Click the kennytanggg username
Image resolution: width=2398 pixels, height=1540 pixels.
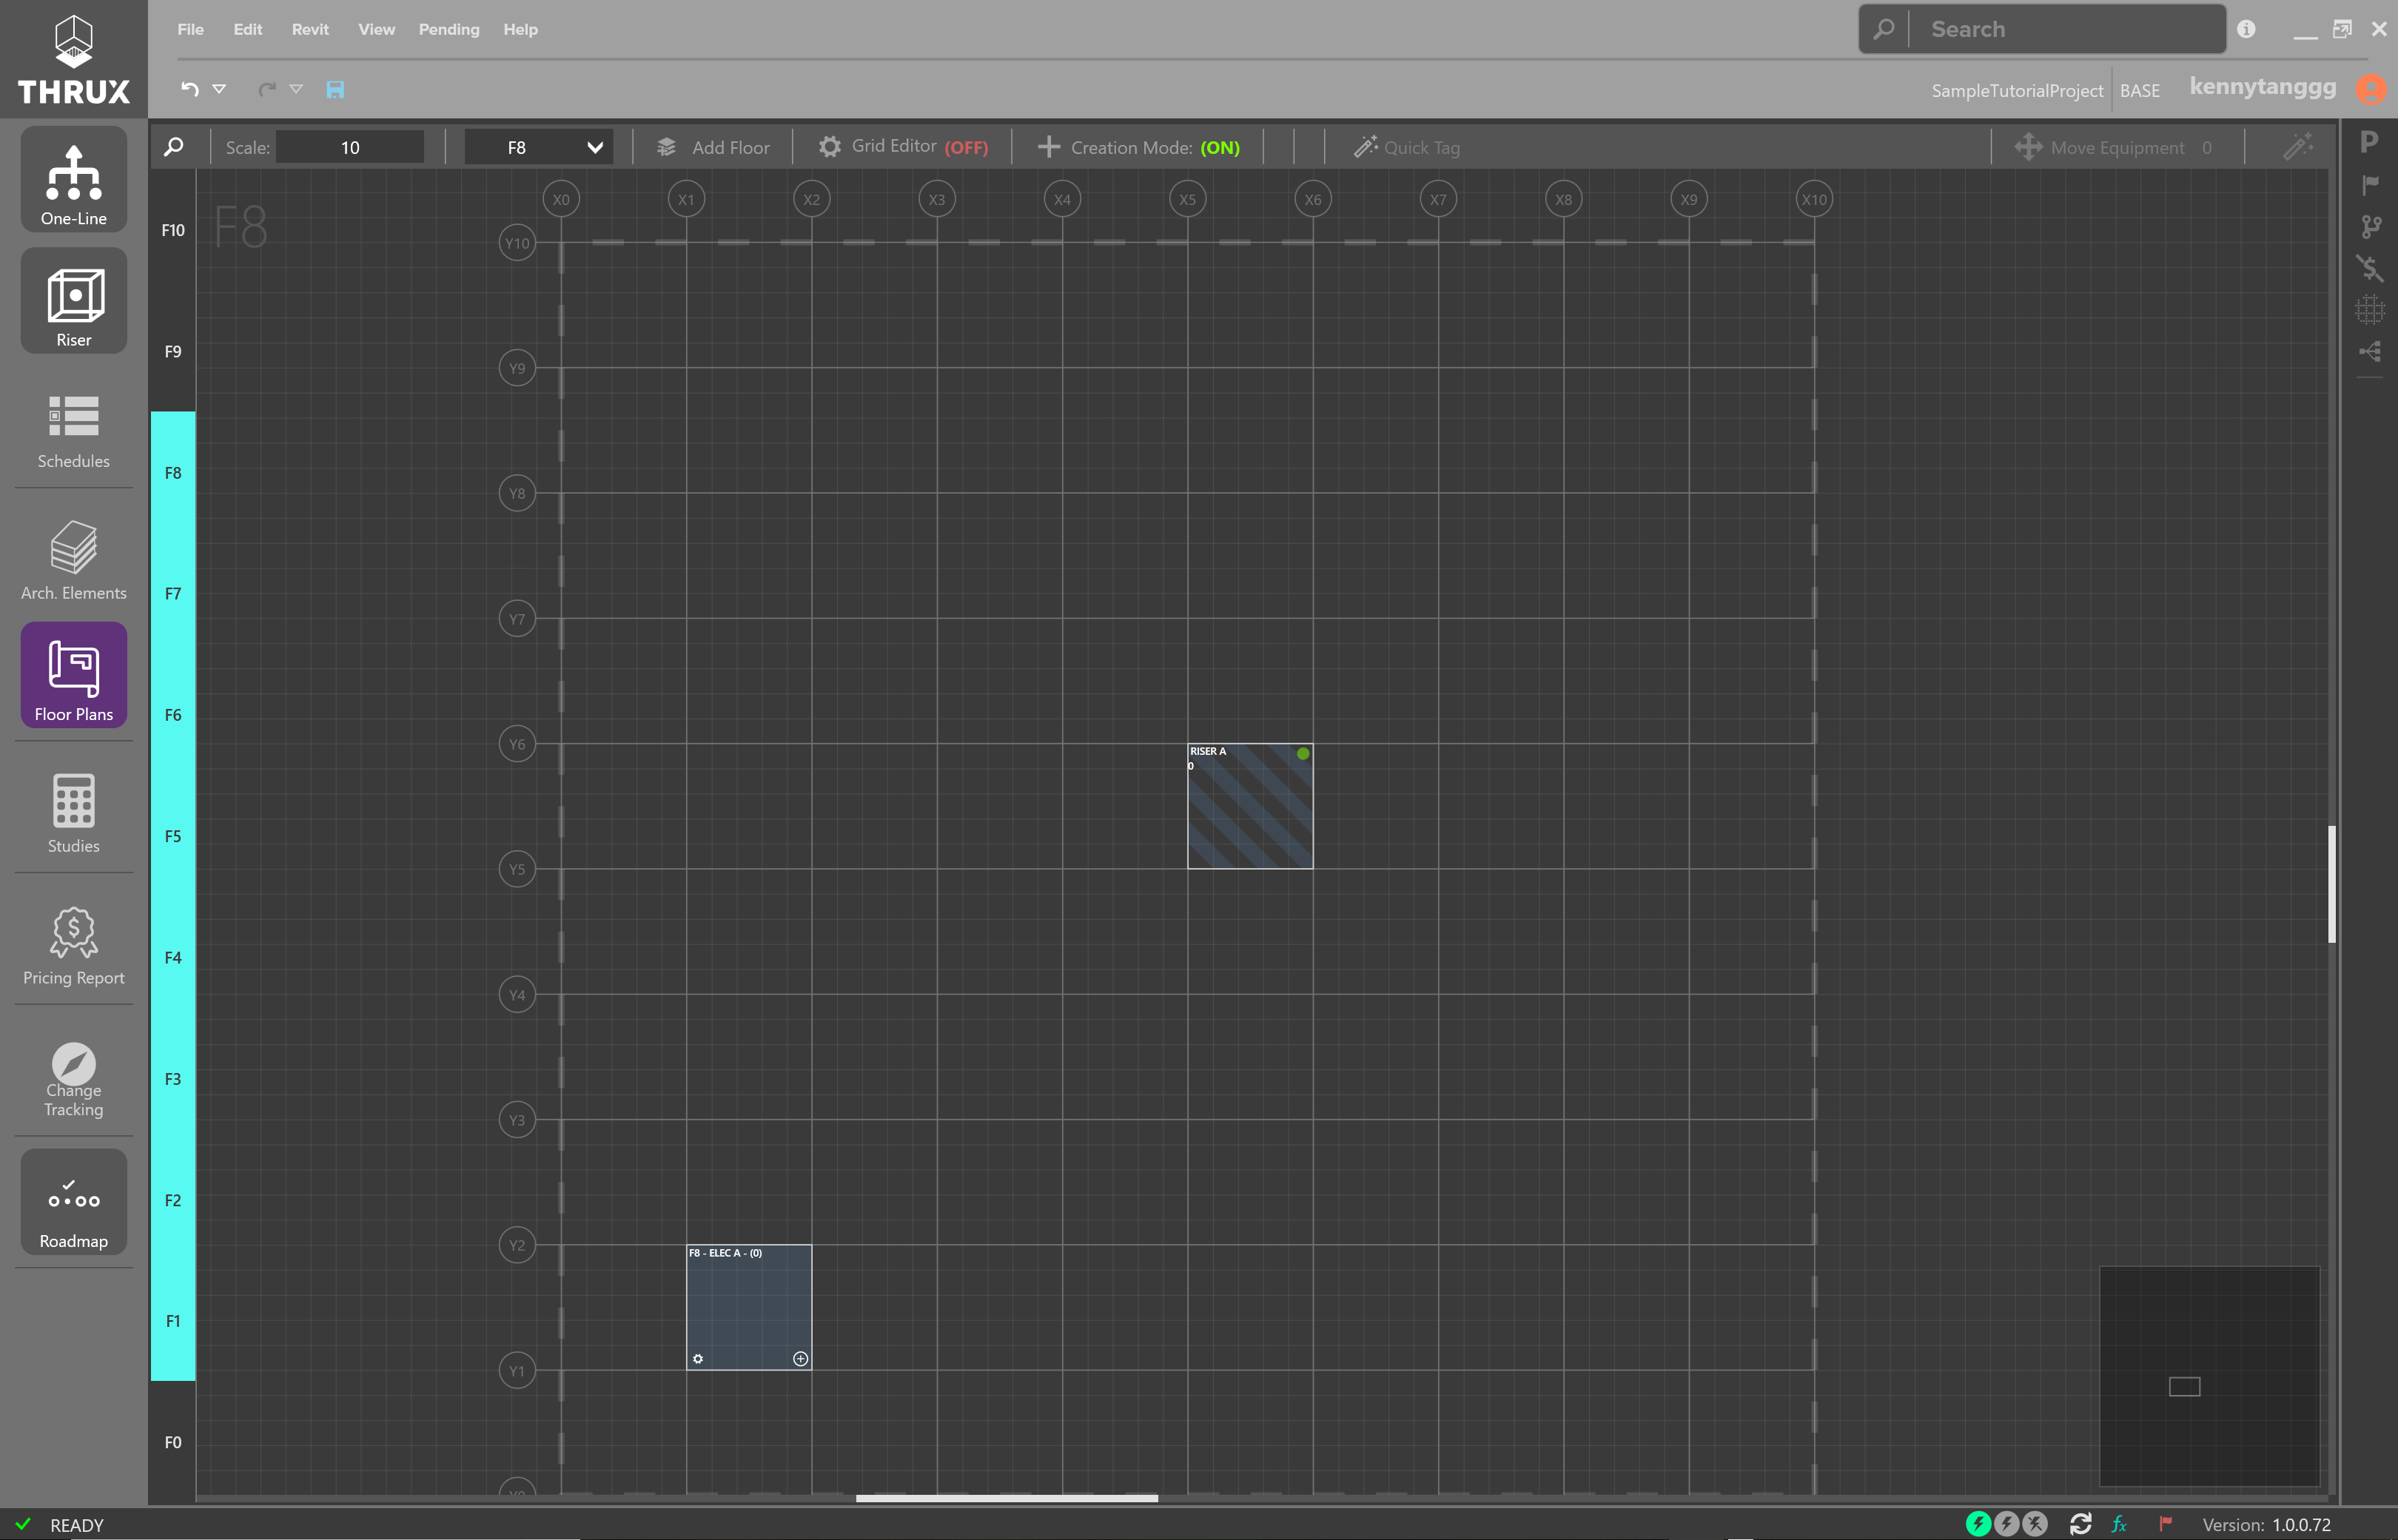tap(2263, 87)
